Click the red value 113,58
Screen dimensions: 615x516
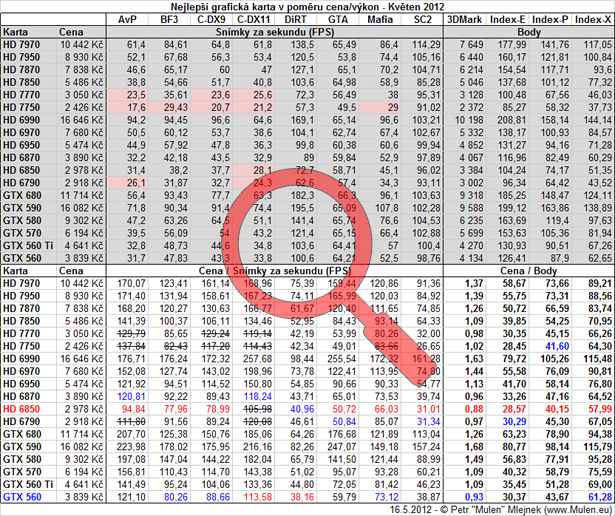pos(258,497)
